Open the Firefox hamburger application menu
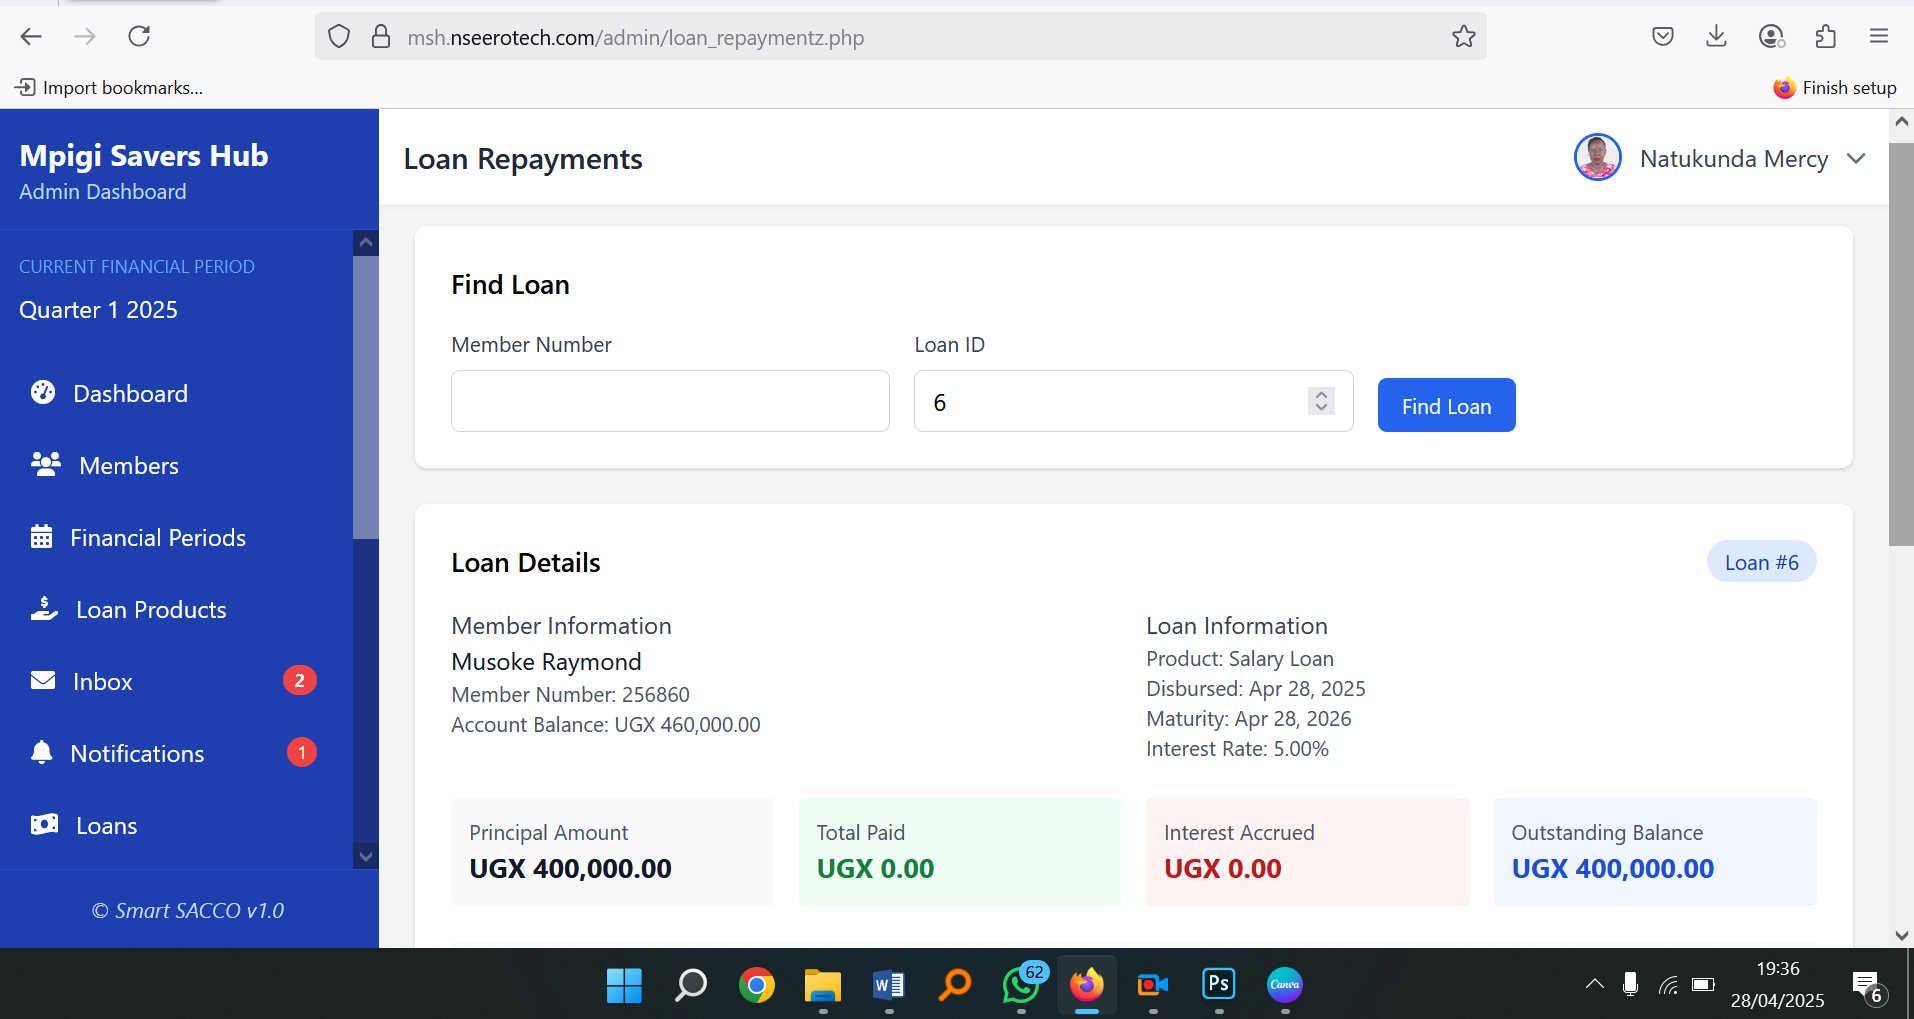The width and height of the screenshot is (1914, 1019). point(1878,37)
